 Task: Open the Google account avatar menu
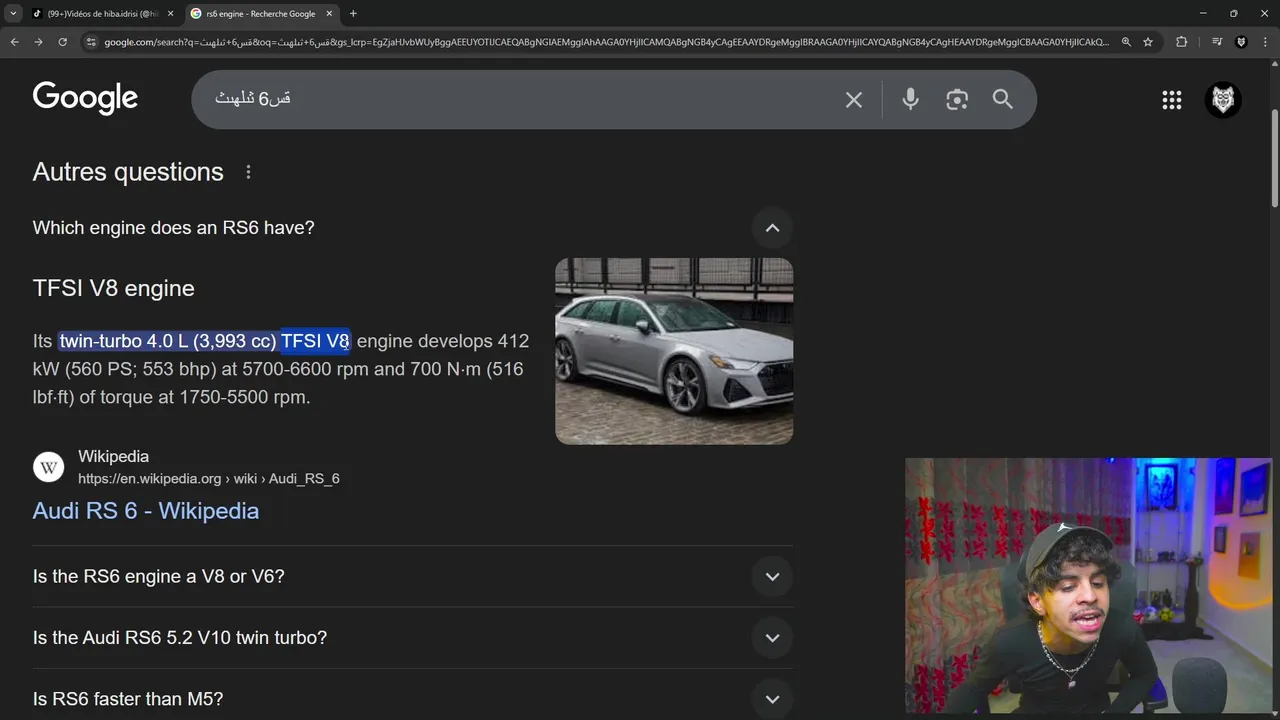point(1222,99)
